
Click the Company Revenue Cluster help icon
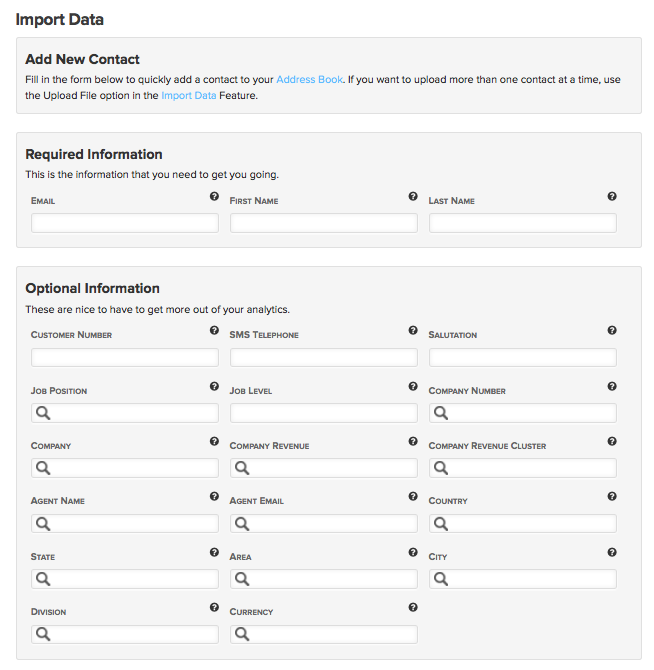click(612, 441)
